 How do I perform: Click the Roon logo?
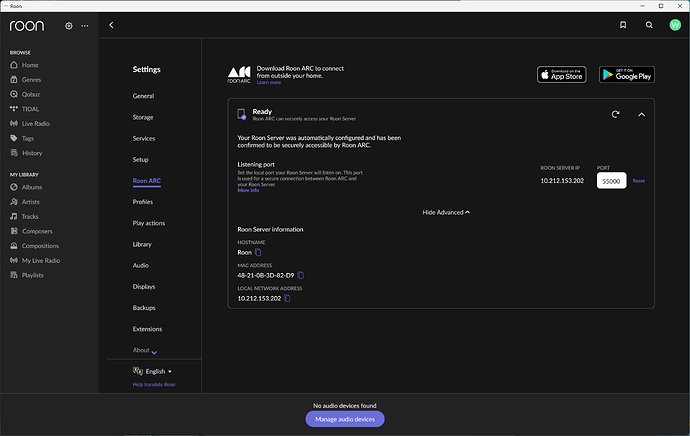click(27, 26)
